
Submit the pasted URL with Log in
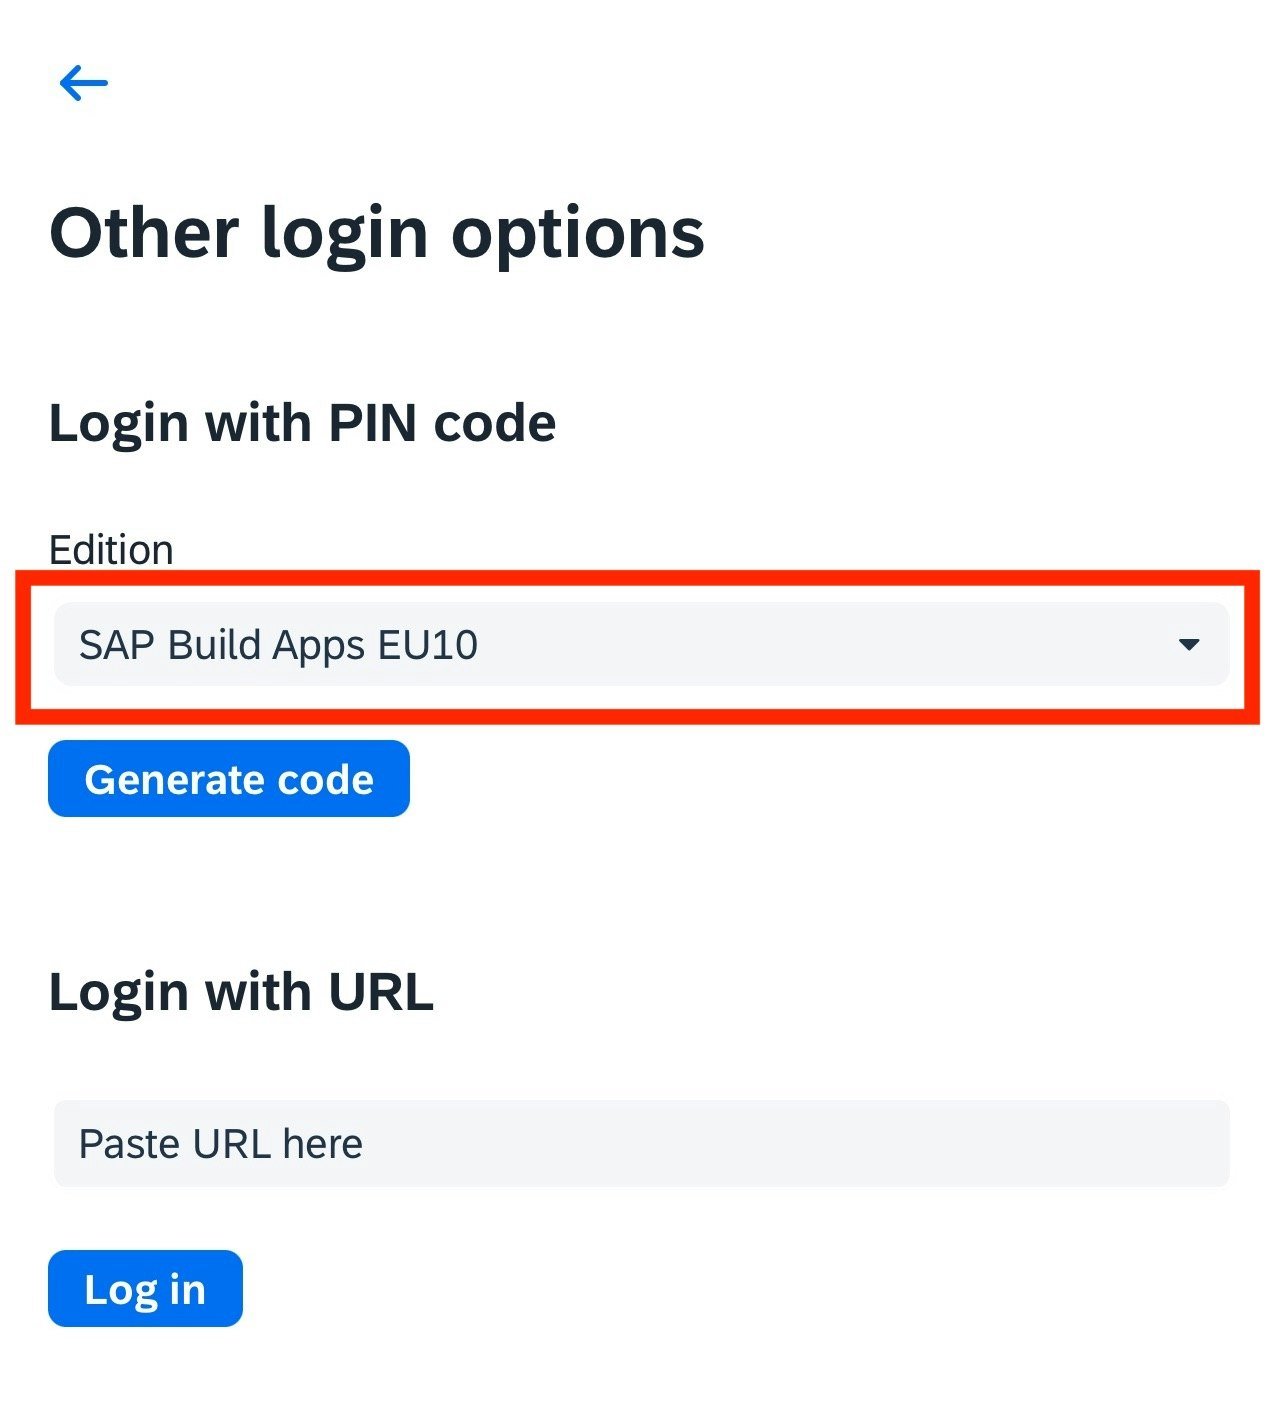tap(145, 1289)
